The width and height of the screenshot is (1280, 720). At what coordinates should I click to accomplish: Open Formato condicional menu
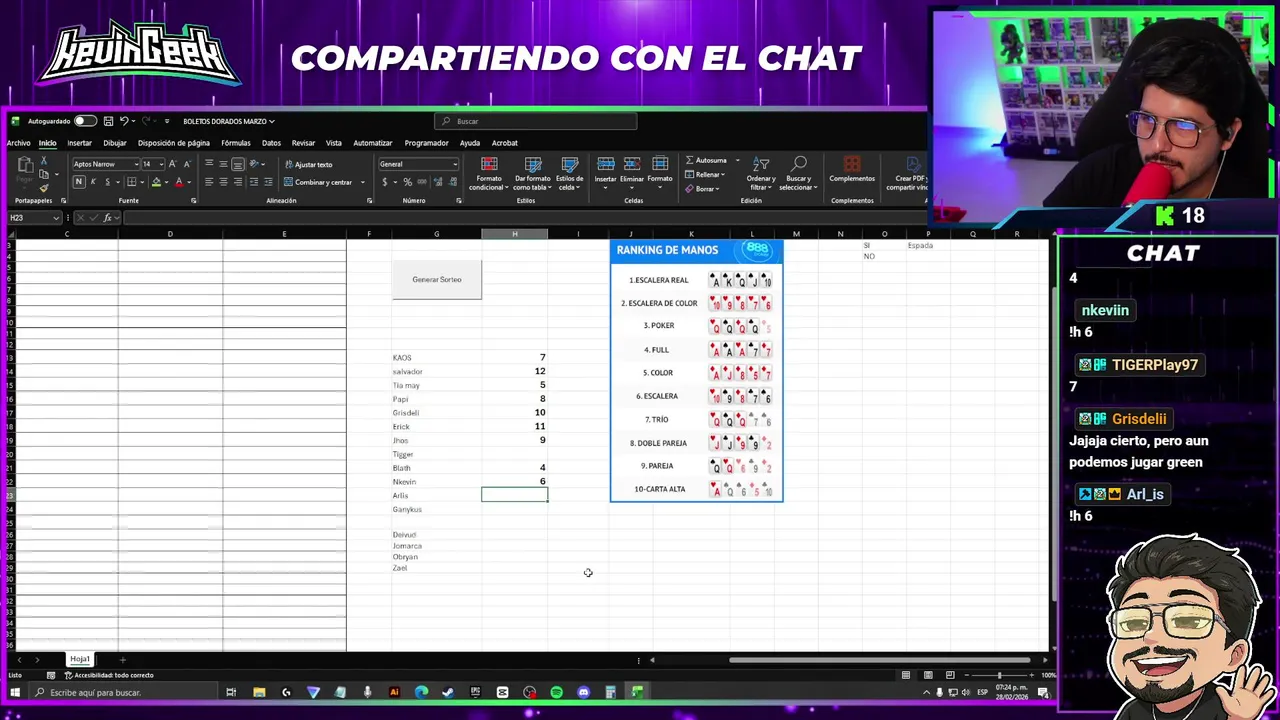click(x=489, y=173)
